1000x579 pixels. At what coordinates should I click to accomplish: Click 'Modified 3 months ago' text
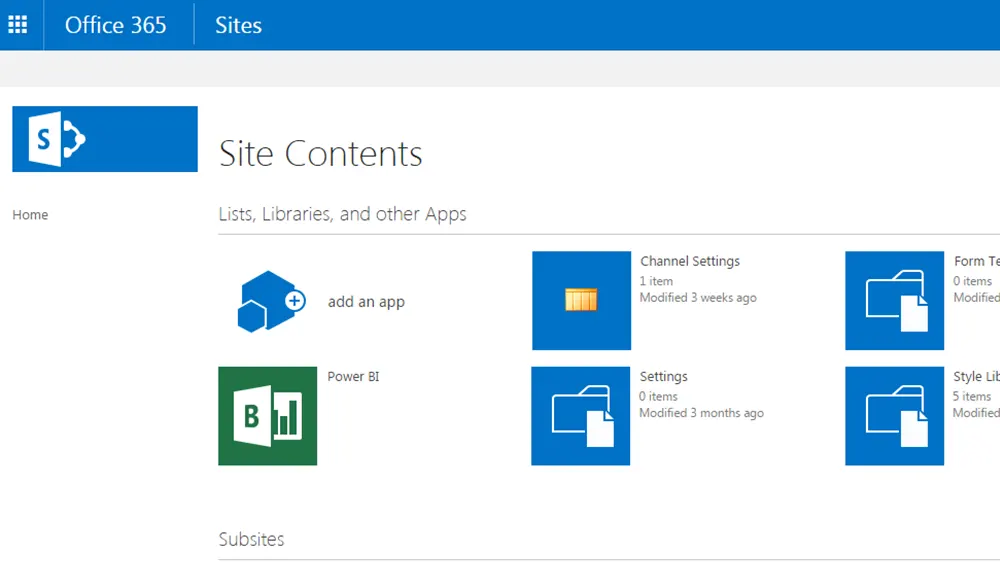pos(702,413)
